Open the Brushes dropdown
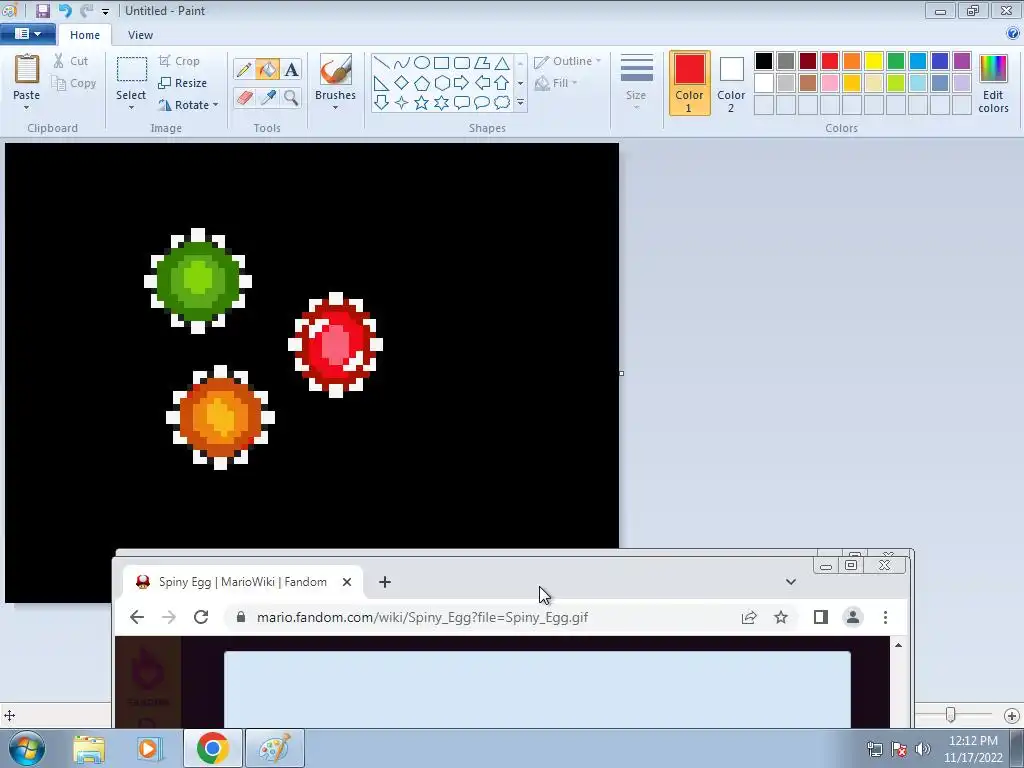Image resolution: width=1024 pixels, height=768 pixels. coord(335,107)
